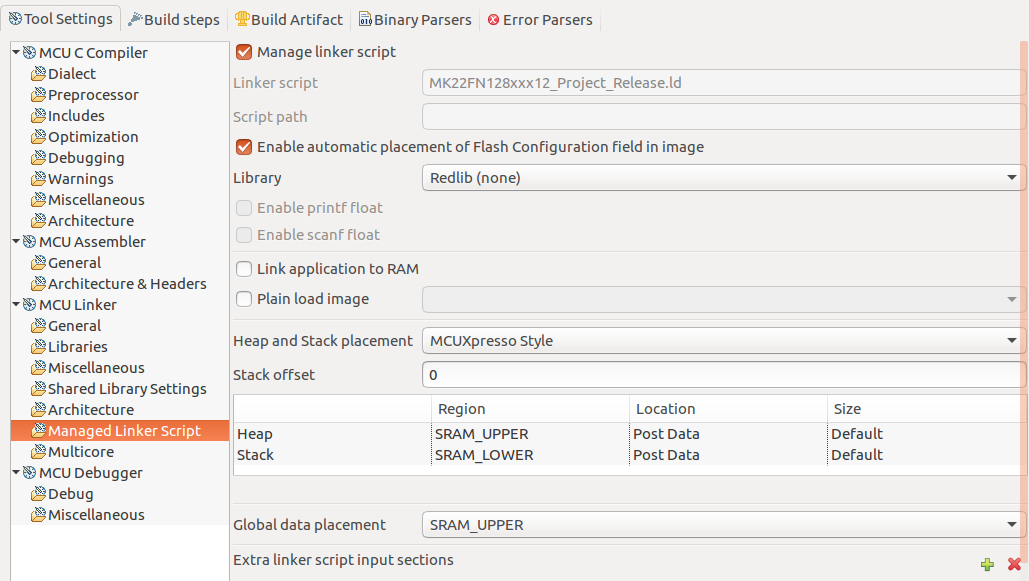Click the Build steps tab icon
Image resolution: width=1029 pixels, height=581 pixels.
[x=135, y=19]
